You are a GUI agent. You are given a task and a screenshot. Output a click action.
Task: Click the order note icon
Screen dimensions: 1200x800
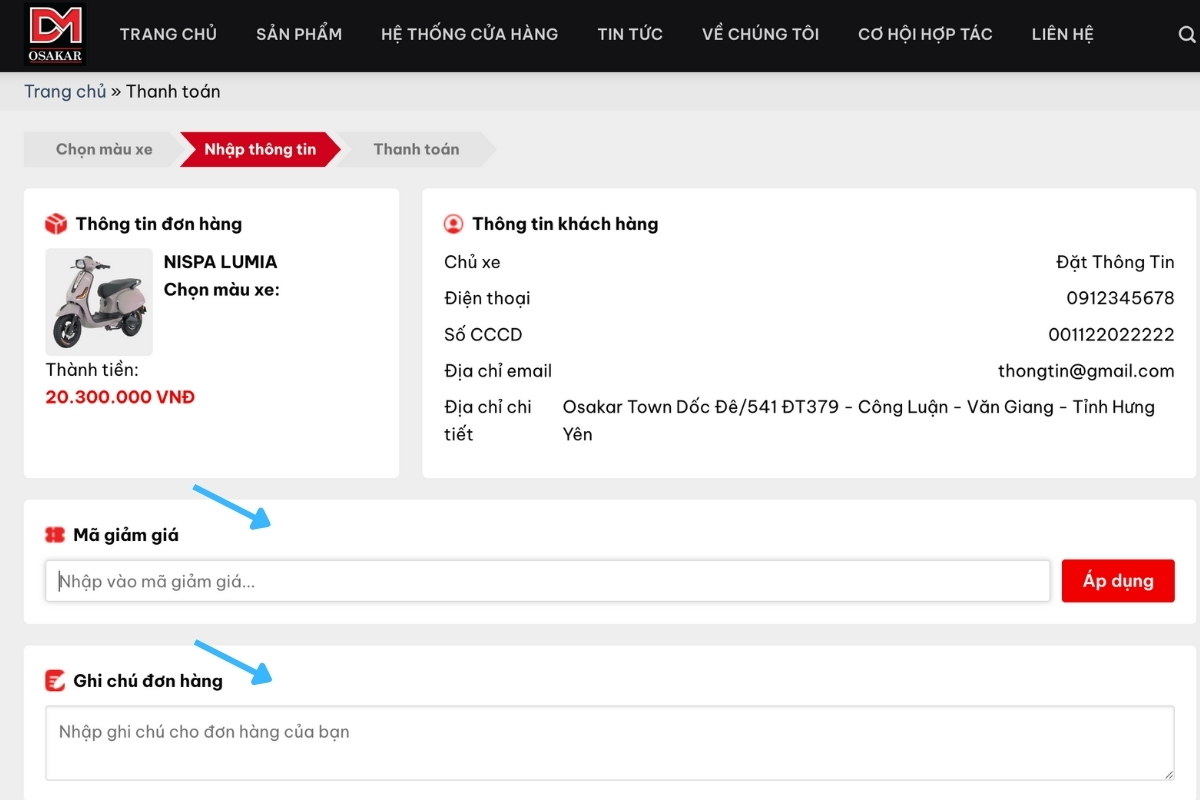pos(55,681)
